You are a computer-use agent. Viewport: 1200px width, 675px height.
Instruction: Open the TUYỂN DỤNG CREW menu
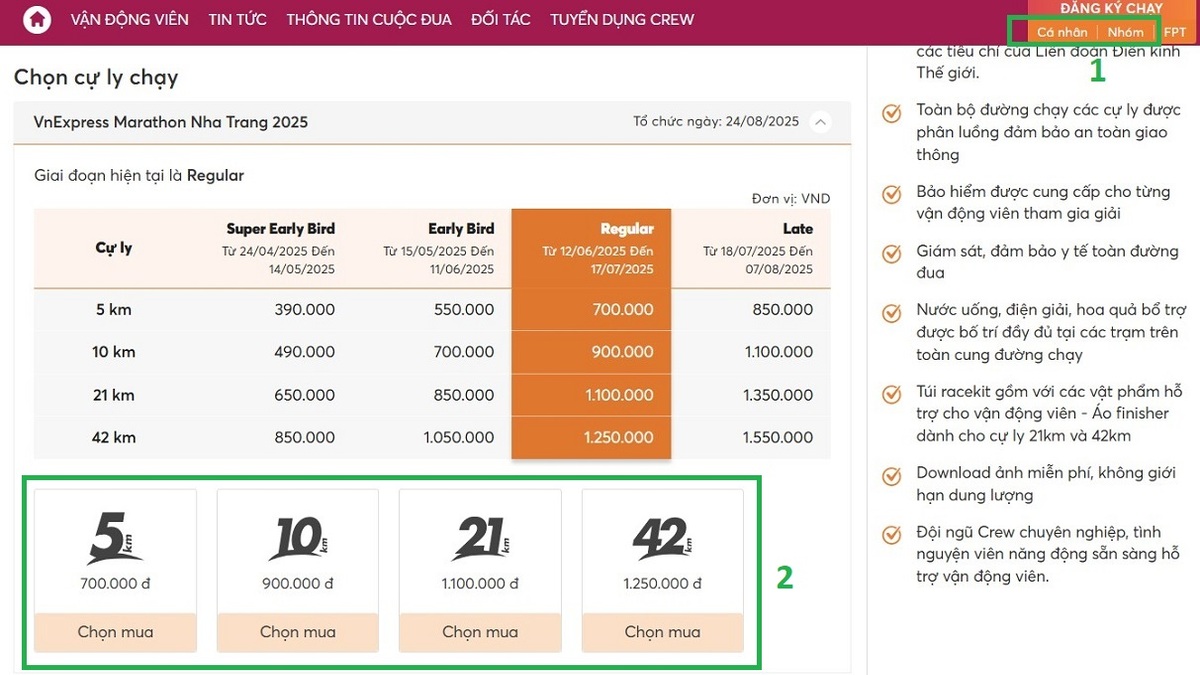[x=622, y=20]
